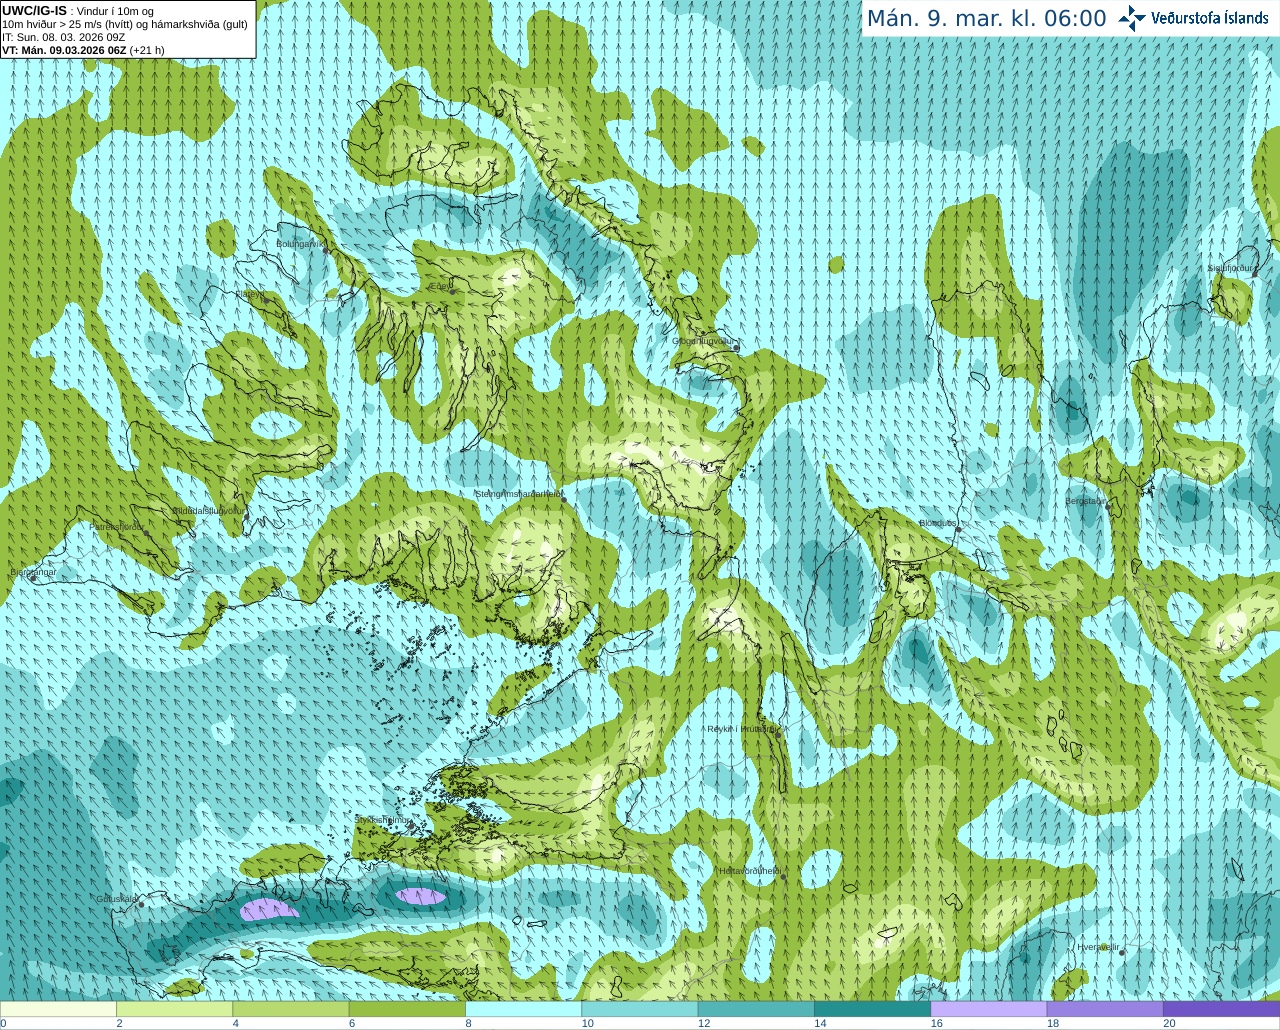This screenshot has width=1280, height=1030.
Task: Click the Siglufjörður station label
Action: tap(1232, 268)
